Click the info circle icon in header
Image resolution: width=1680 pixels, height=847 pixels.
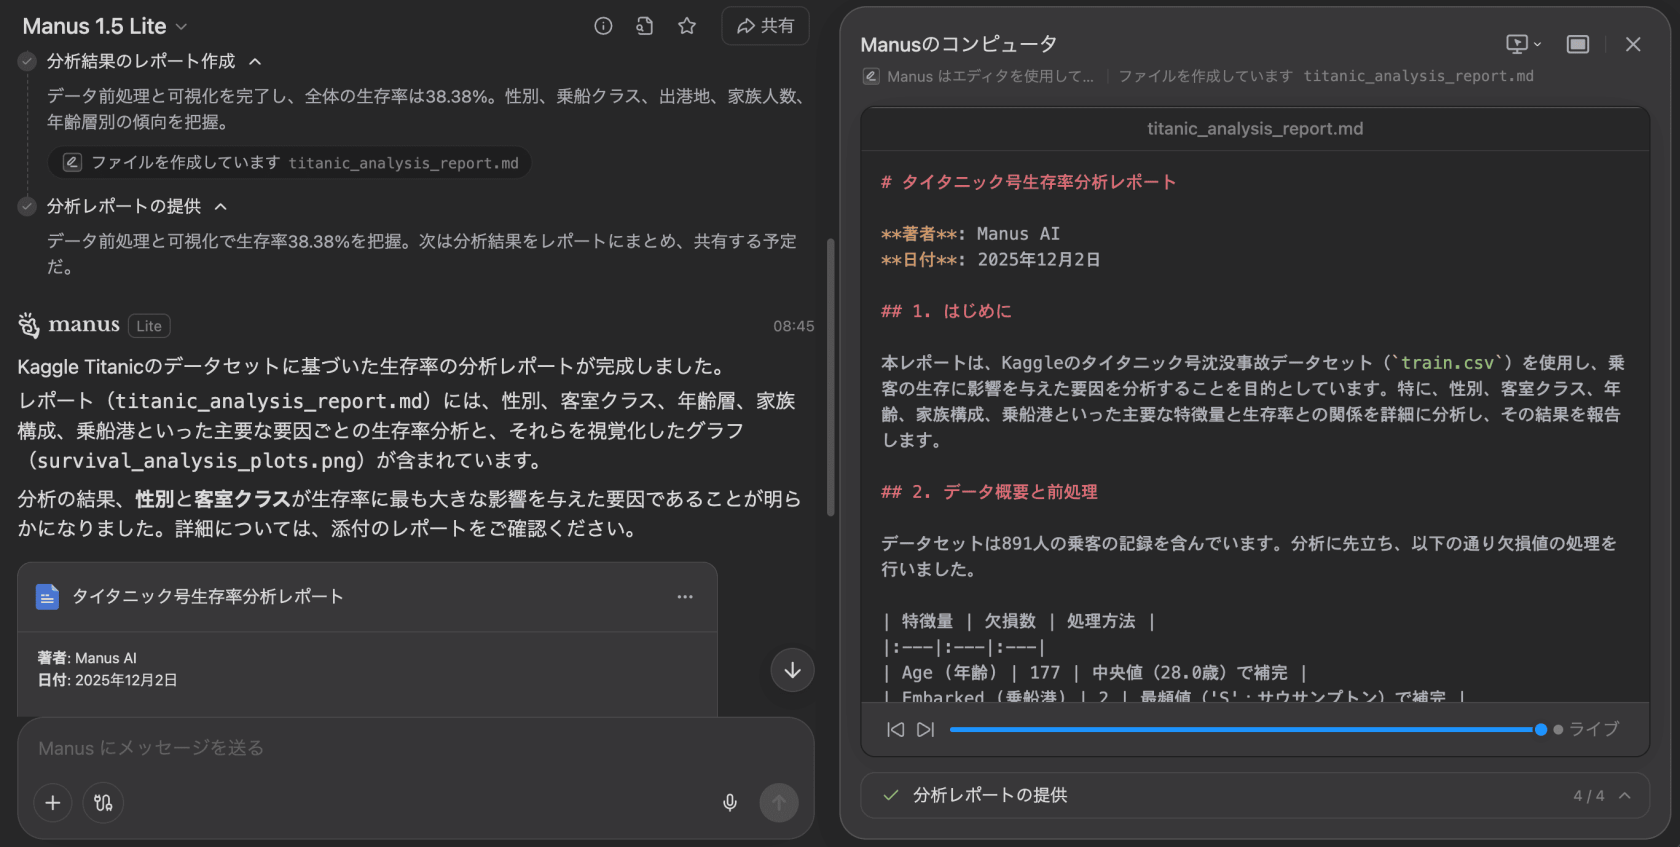[x=603, y=26]
